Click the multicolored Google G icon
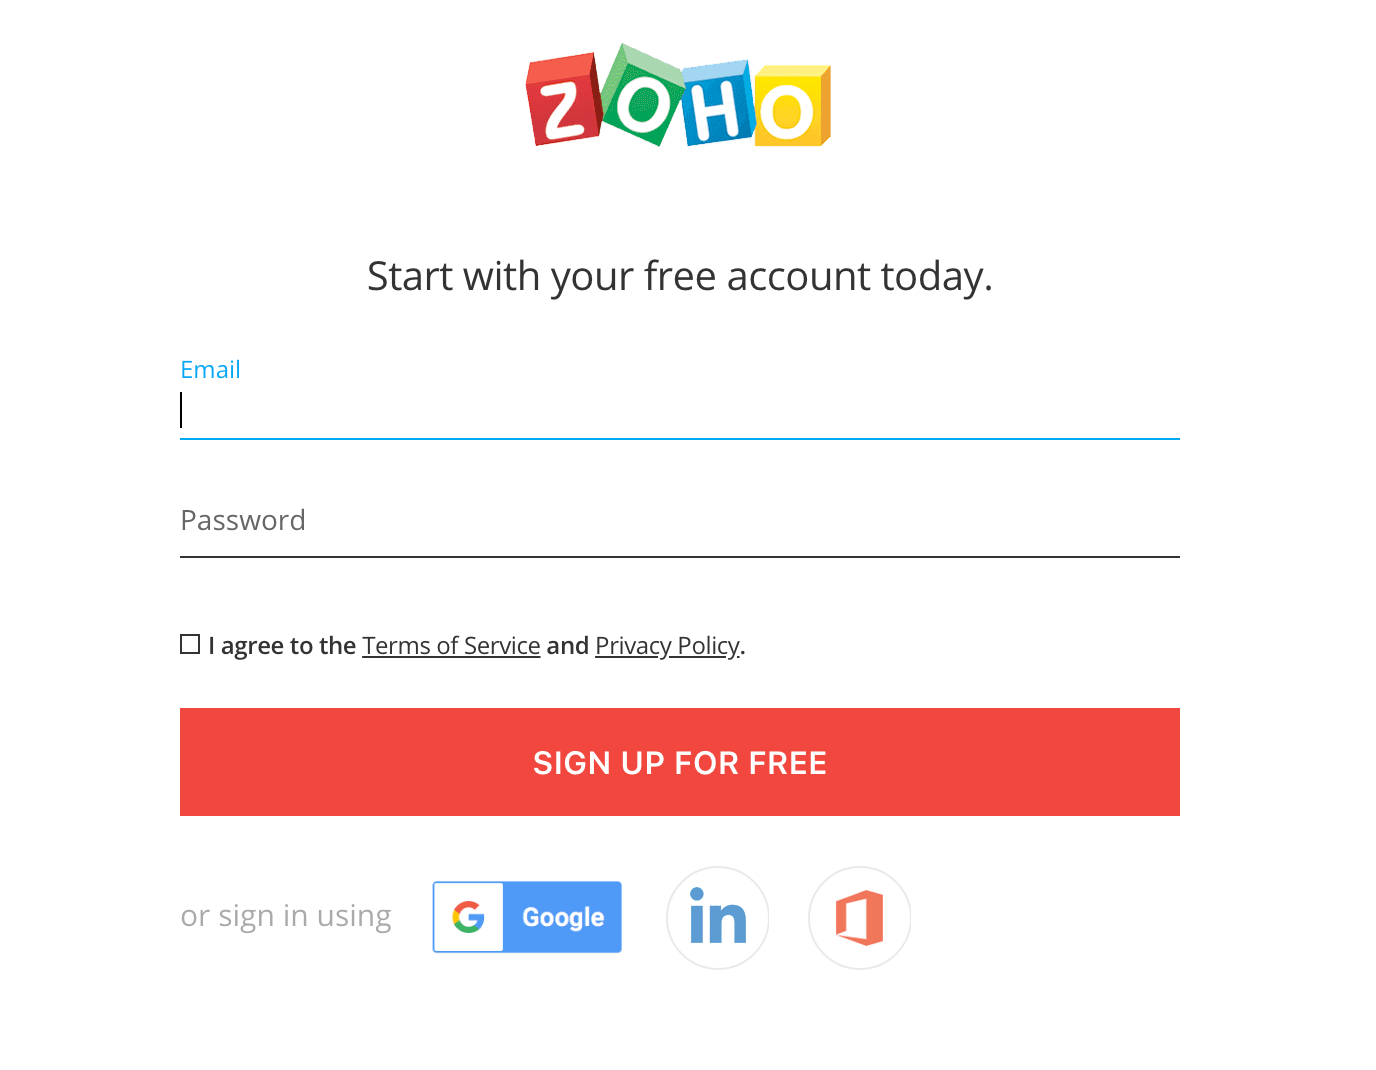 pyautogui.click(x=468, y=917)
